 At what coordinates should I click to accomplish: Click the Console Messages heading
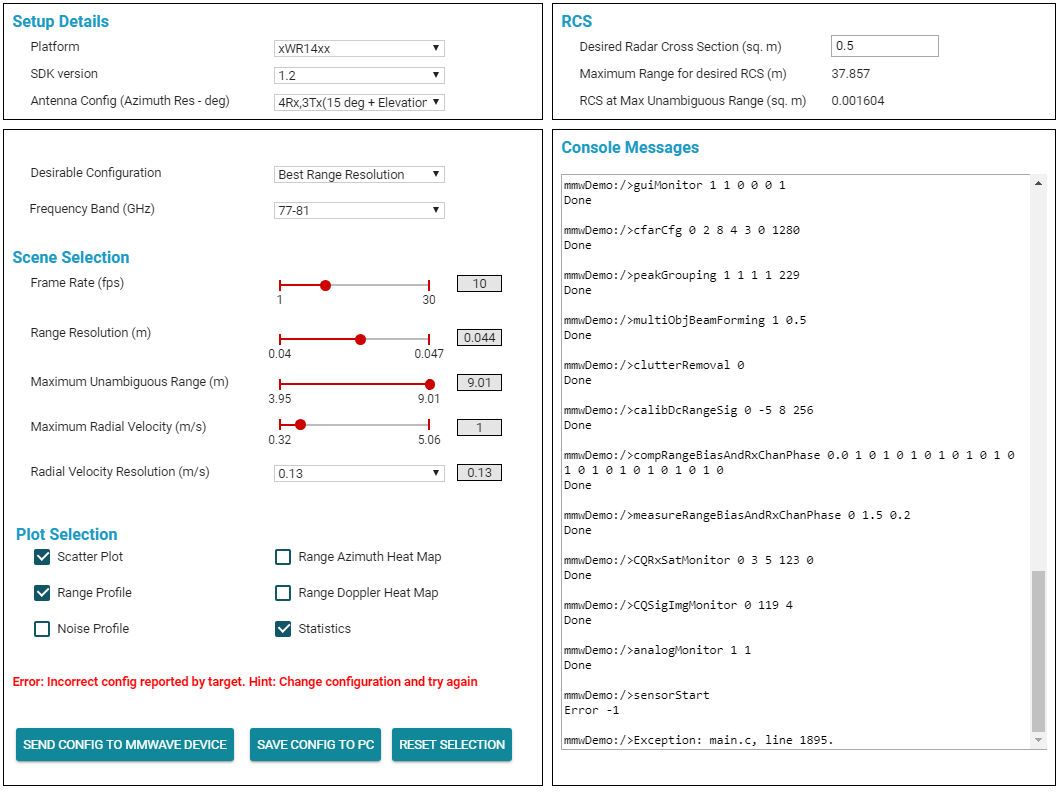pyautogui.click(x=630, y=148)
